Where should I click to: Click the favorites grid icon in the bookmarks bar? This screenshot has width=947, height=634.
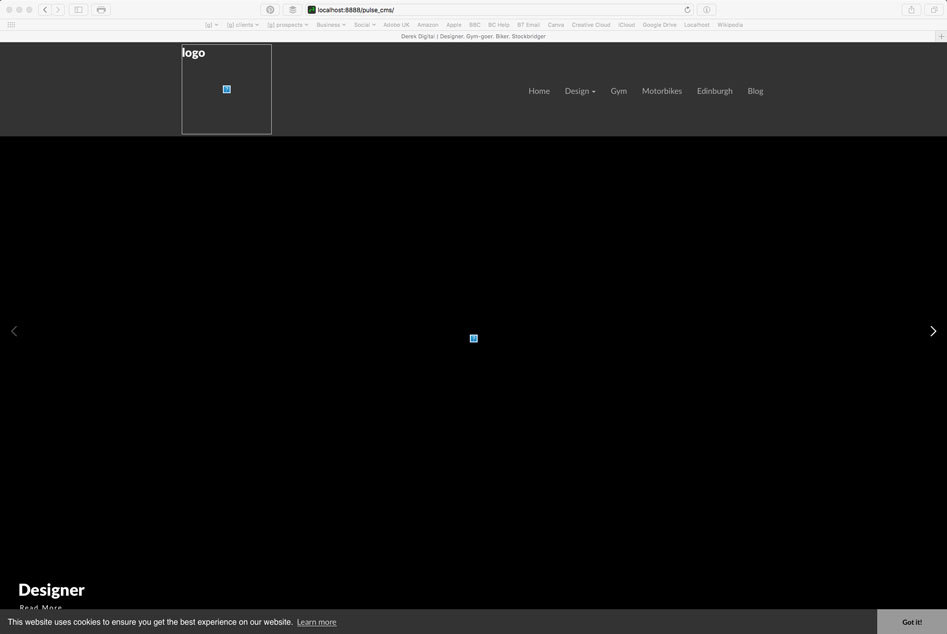point(11,25)
